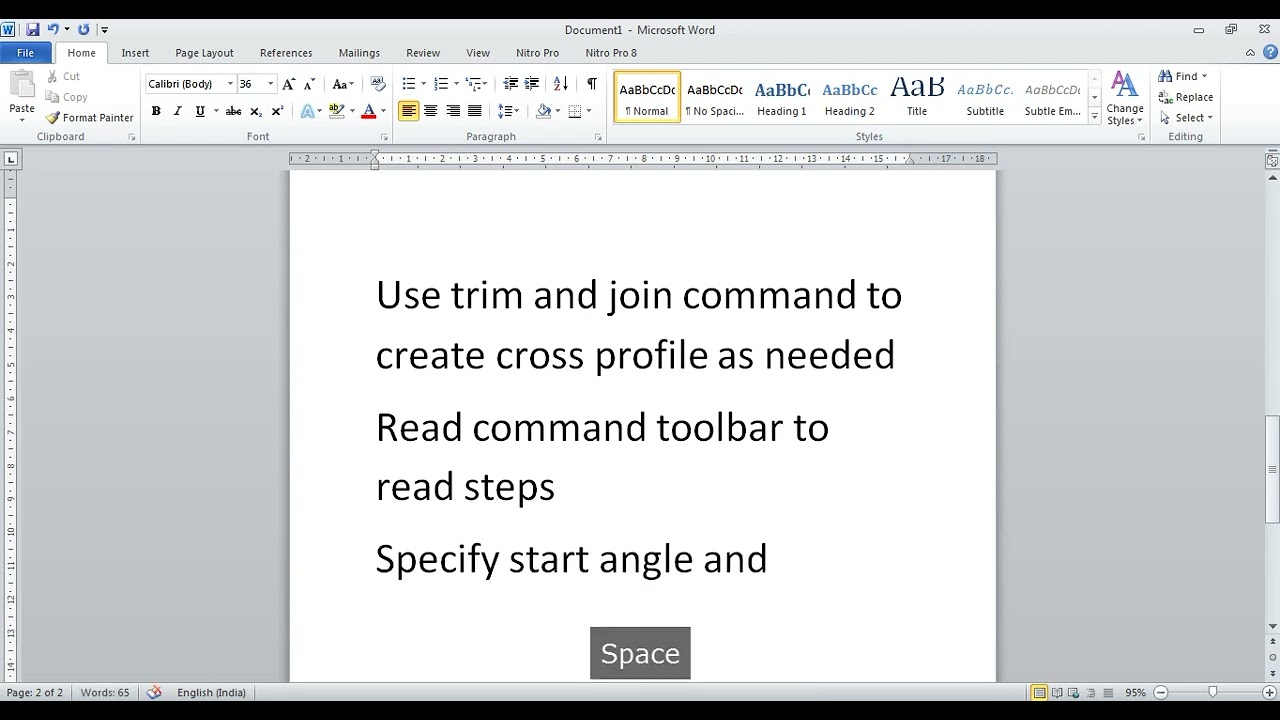Click Copy in Clipboard group
Viewport: 1280px width, 720px height.
66,97
